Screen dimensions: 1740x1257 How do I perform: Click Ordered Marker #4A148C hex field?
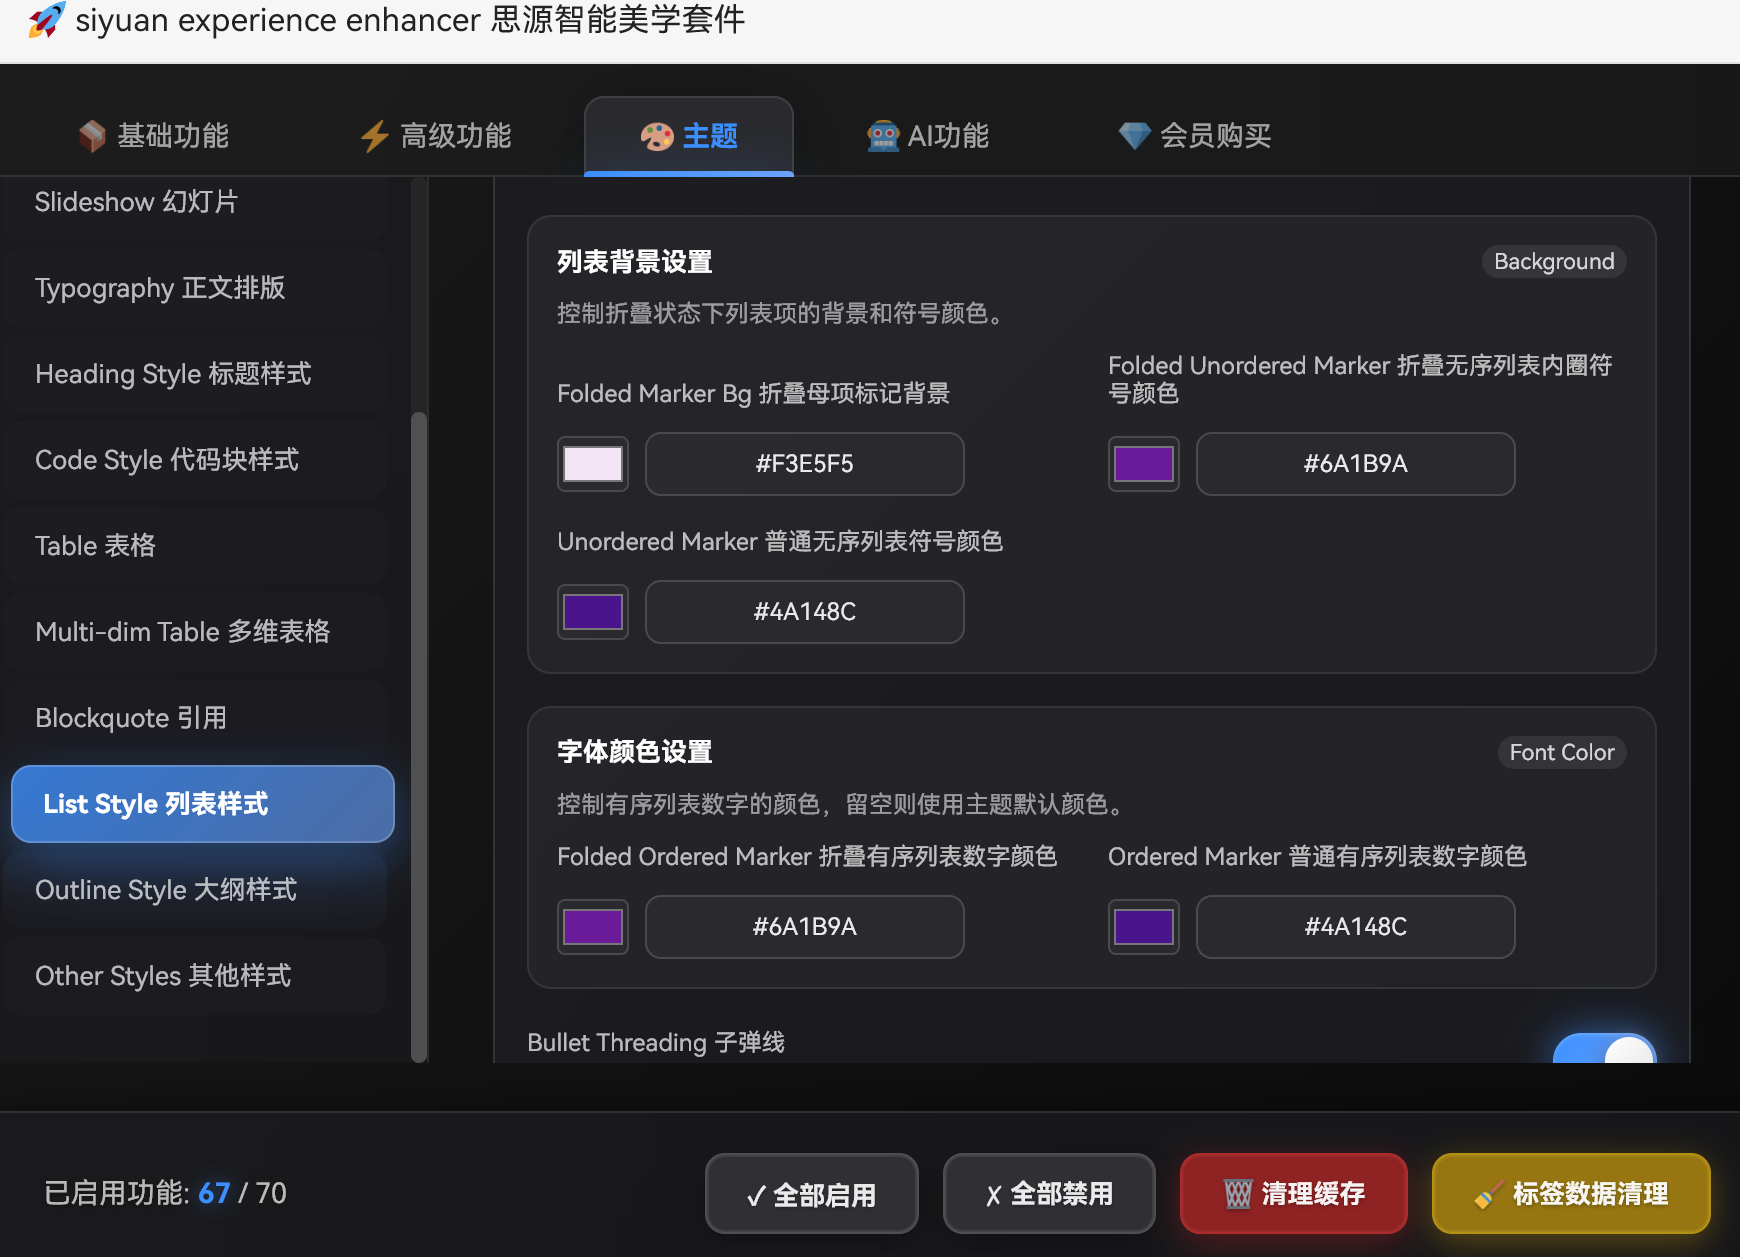[1356, 927]
